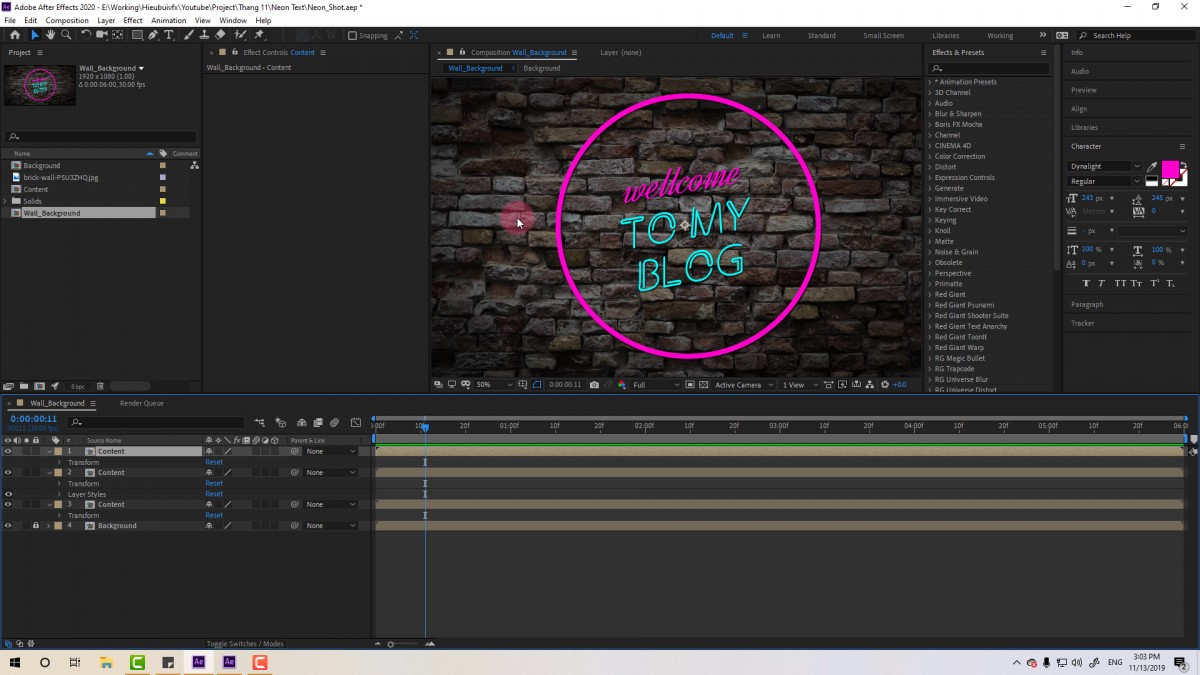Image resolution: width=1200 pixels, height=675 pixels.
Task: Reset Transform of layer 1 Content
Action: 214,462
